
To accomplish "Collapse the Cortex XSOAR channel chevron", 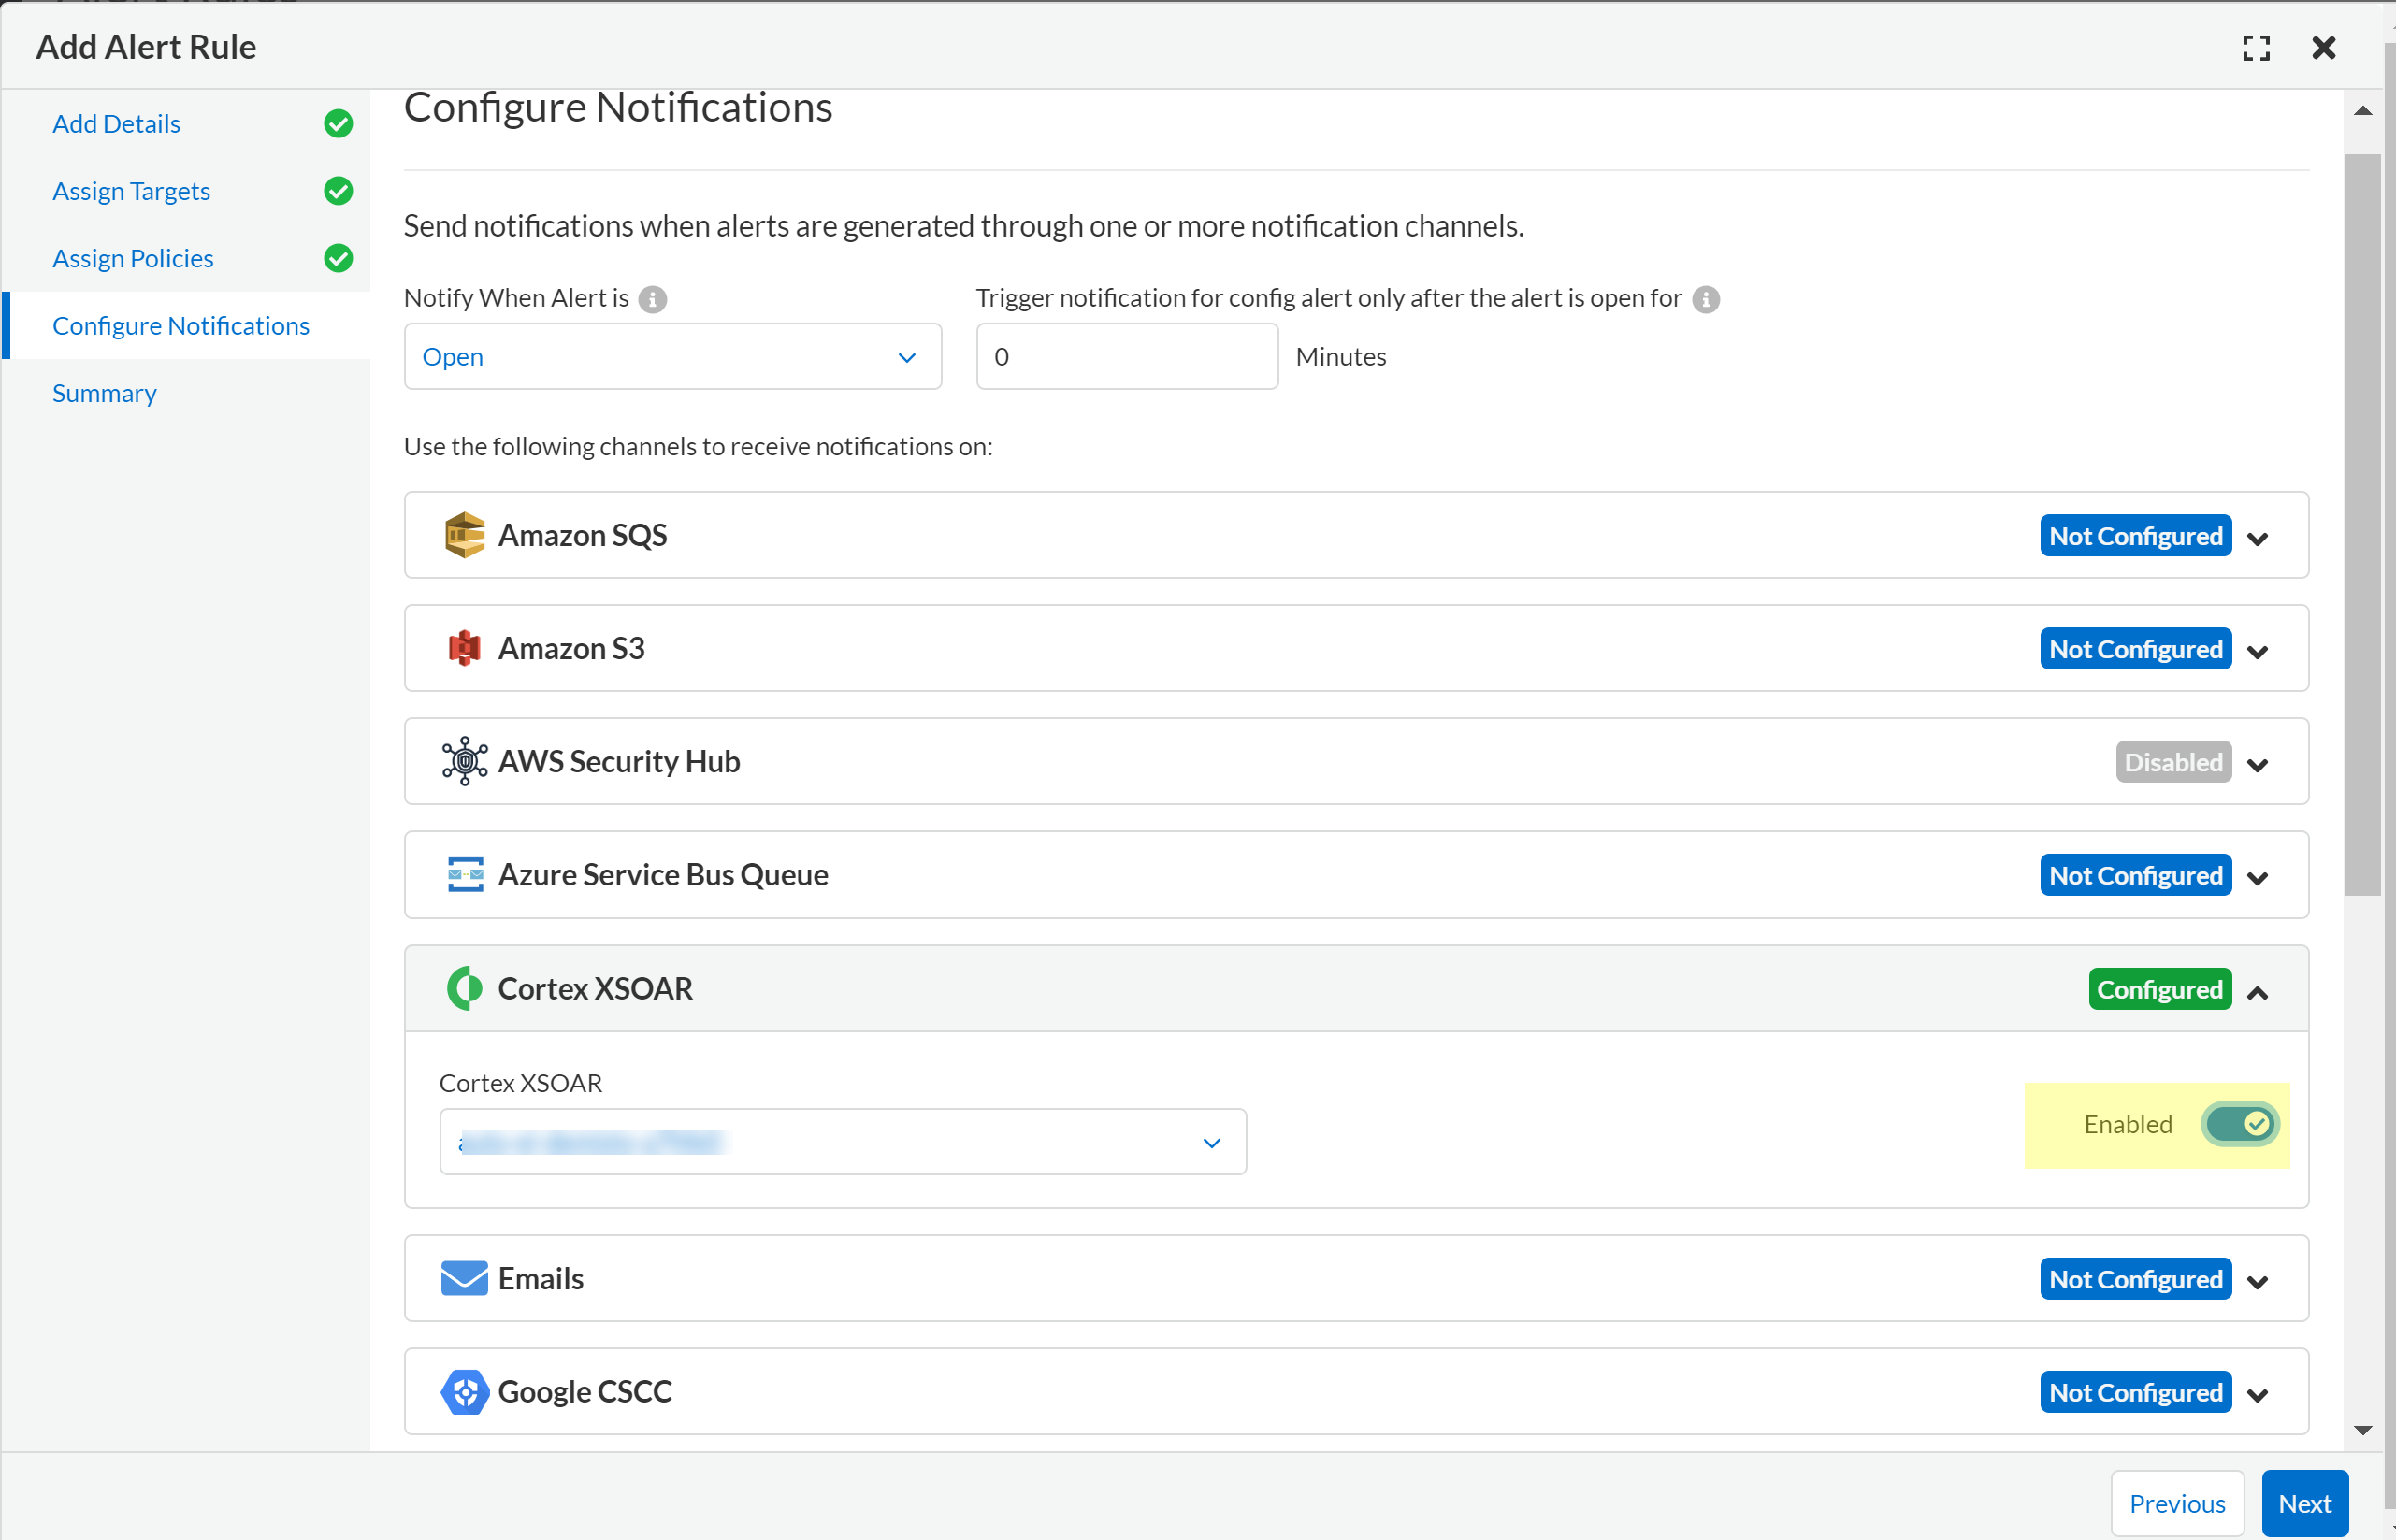I will [x=2257, y=992].
